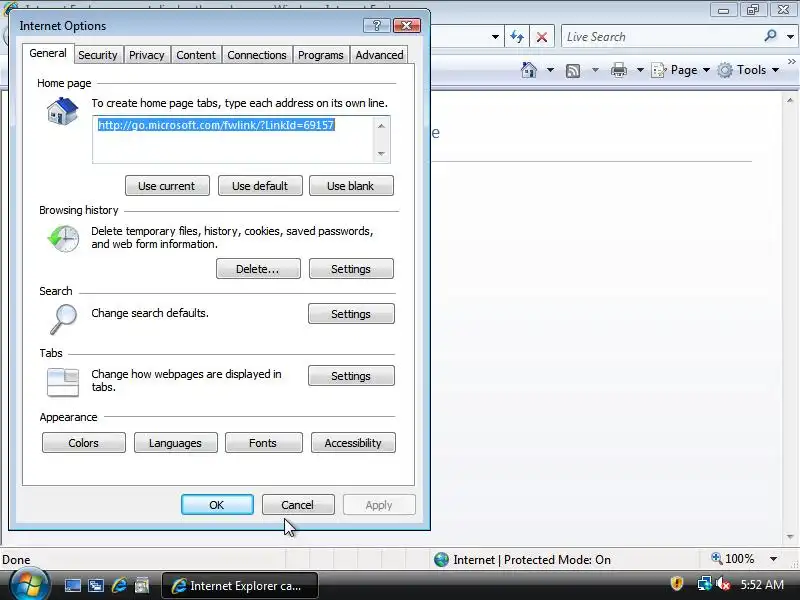Image resolution: width=800 pixels, height=600 pixels.
Task: Click the Refresh icon in the browser address bar
Action: (517, 37)
